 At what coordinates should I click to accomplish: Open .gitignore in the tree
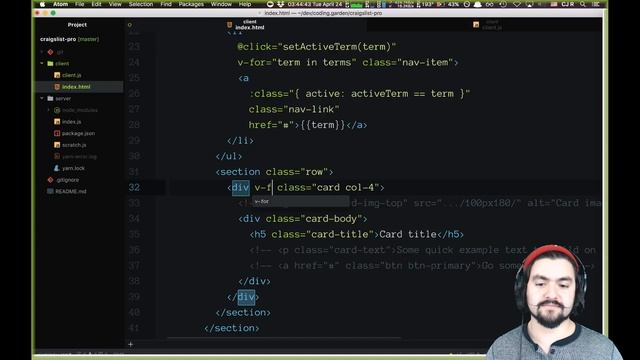point(68,180)
